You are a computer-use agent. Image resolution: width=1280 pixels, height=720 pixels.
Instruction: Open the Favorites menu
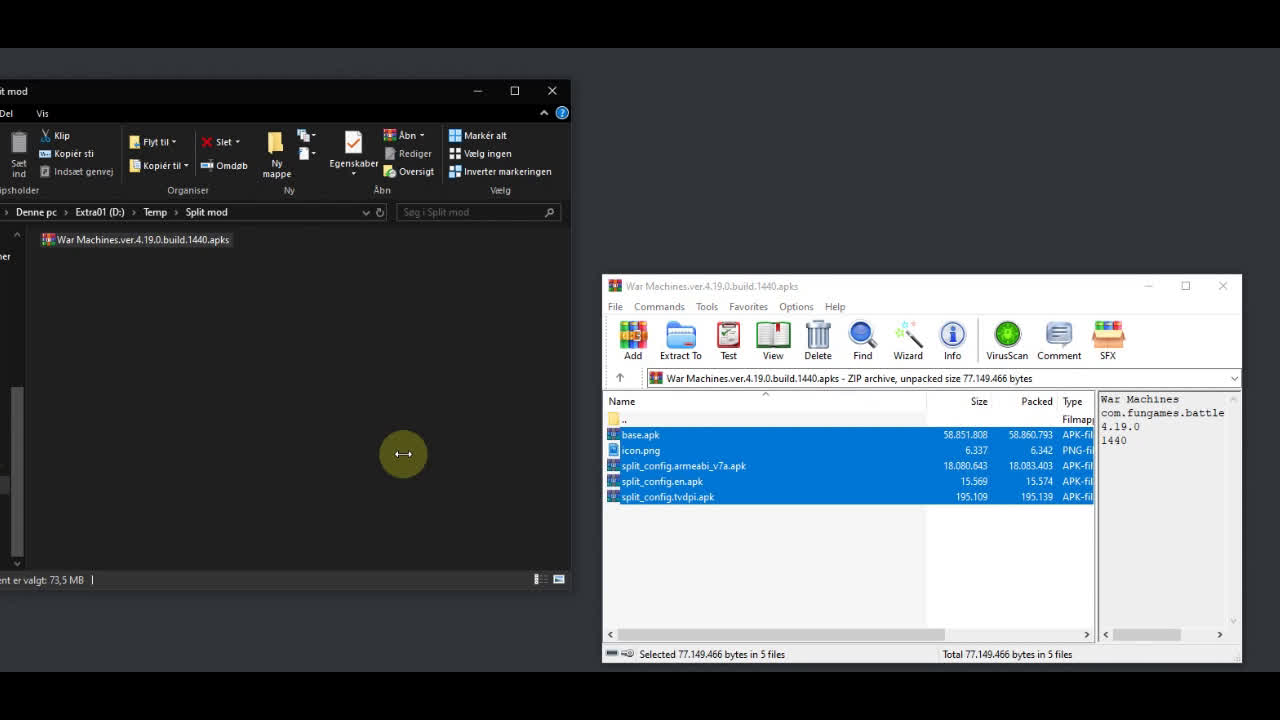[x=748, y=307]
